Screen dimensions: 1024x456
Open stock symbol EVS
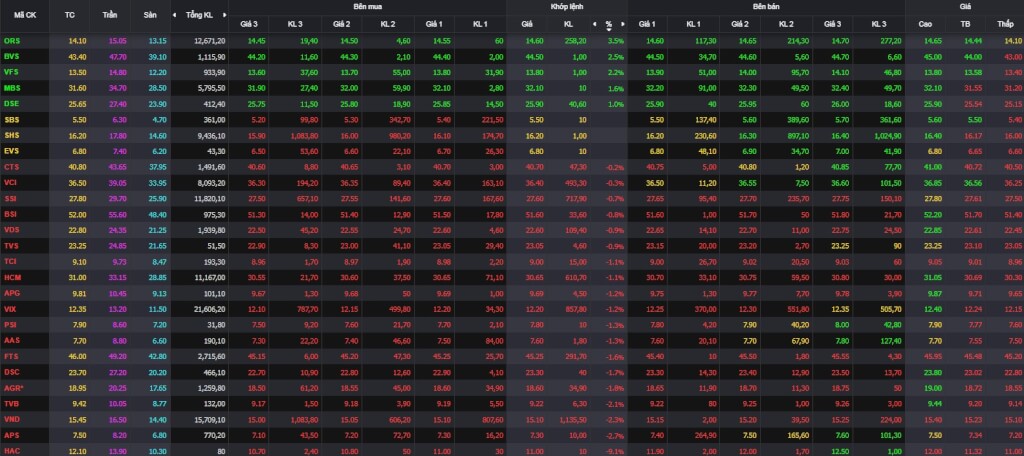[x=12, y=151]
